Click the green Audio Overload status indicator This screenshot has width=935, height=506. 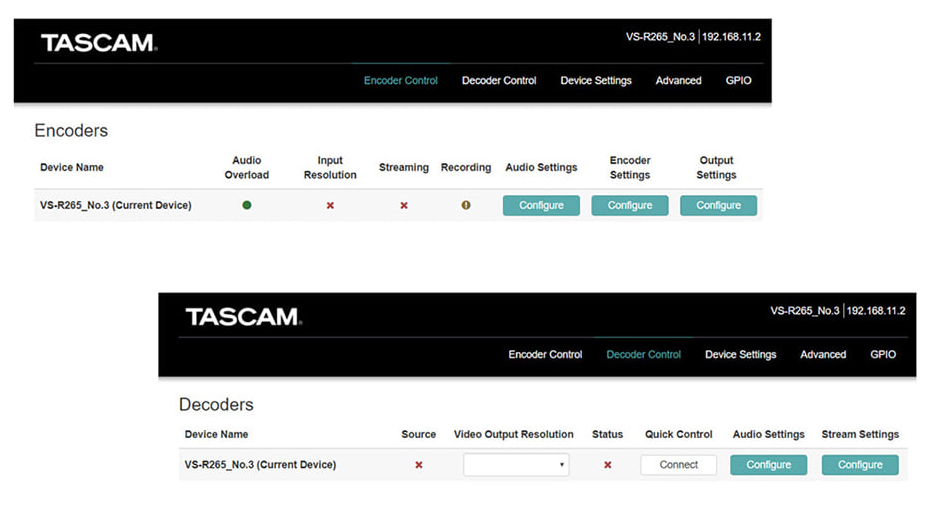point(247,205)
